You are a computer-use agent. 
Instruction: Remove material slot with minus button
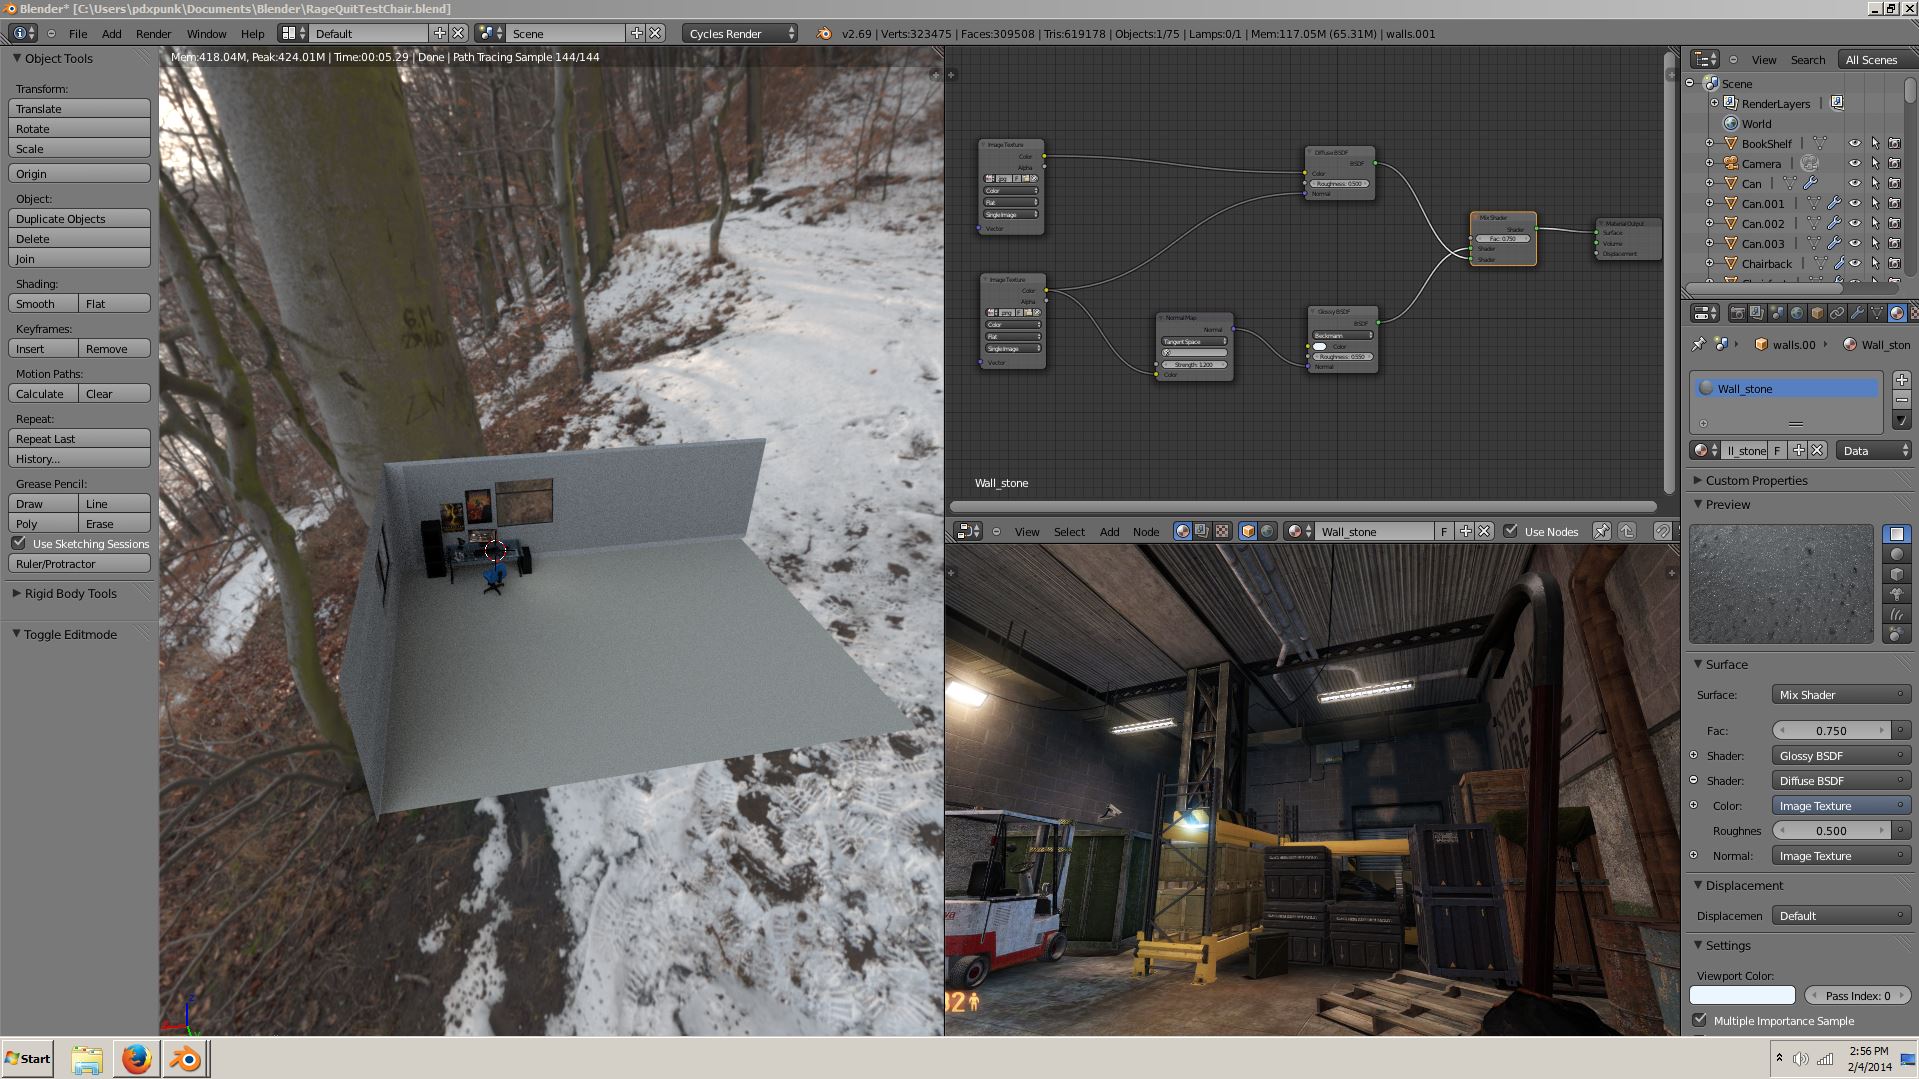click(1902, 400)
